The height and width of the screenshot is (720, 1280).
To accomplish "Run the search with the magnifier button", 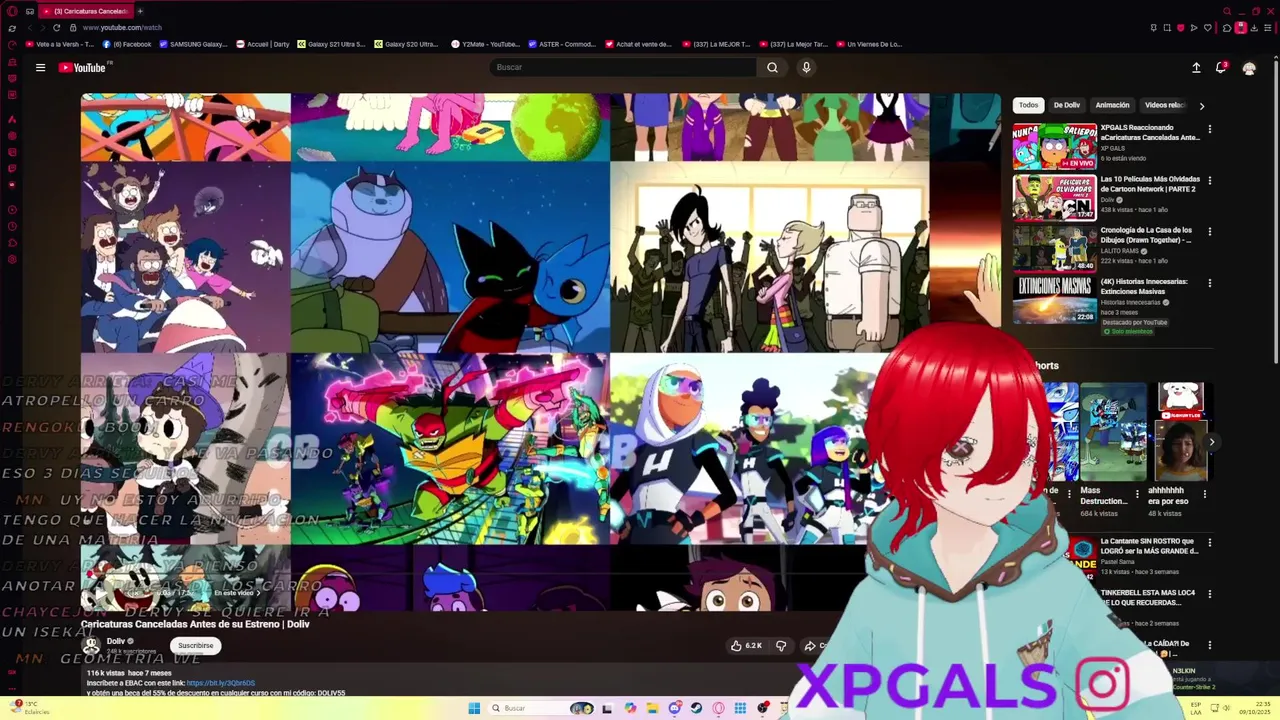I will [772, 67].
